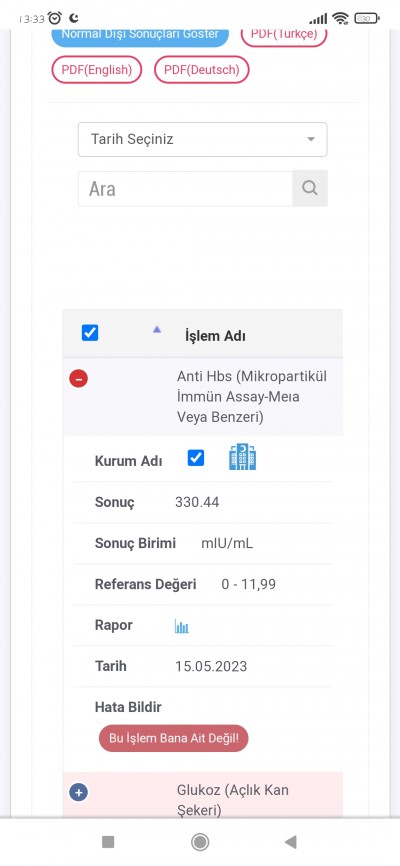Screen dimensions: 400x866
Task: Tap Android back triangle button
Action: point(291,842)
